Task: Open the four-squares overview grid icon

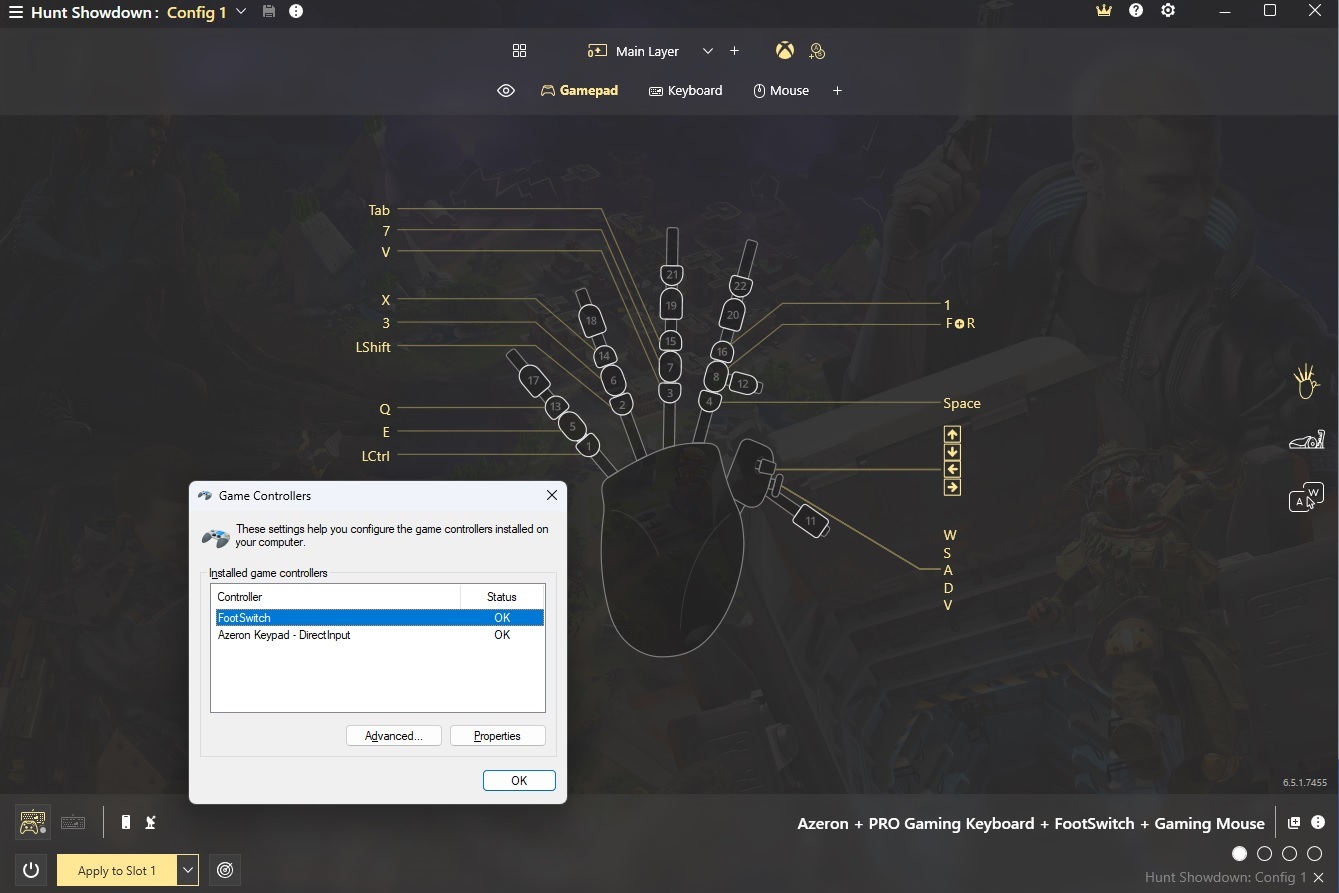Action: tap(519, 51)
